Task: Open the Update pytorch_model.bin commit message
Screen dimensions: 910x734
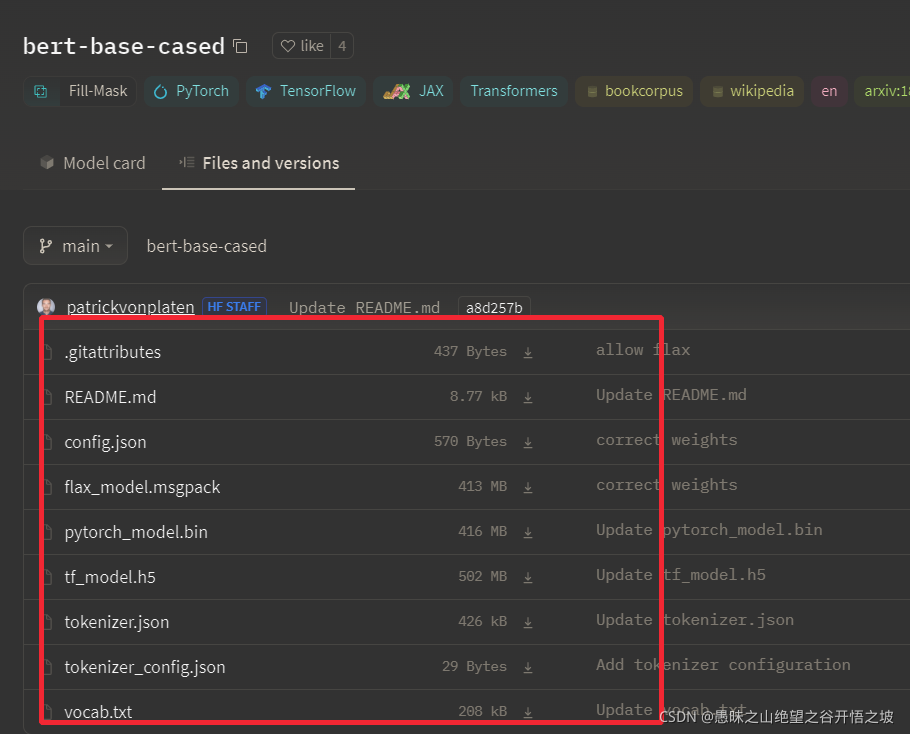Action: pos(709,530)
